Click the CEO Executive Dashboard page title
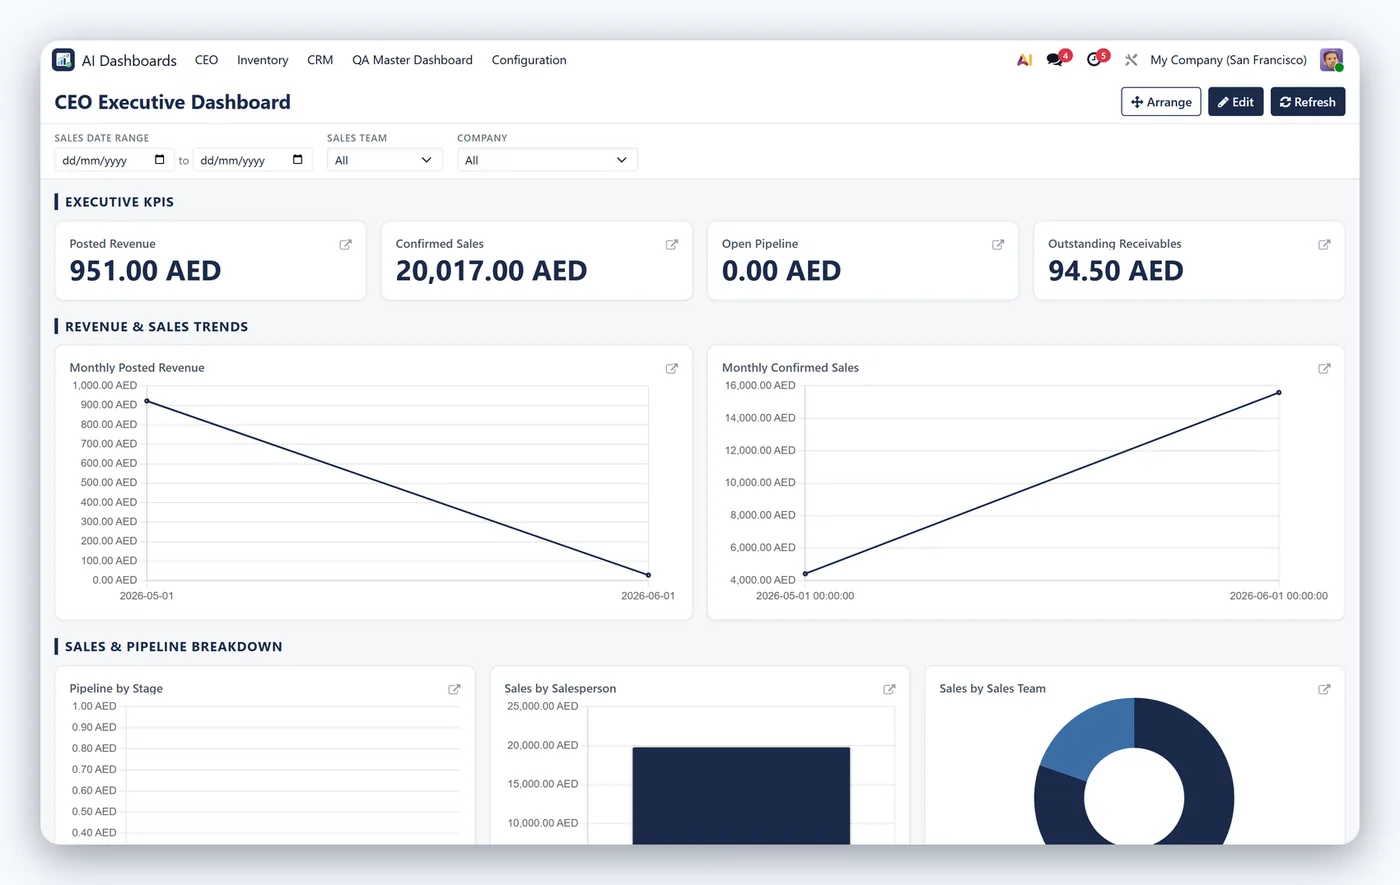The width and height of the screenshot is (1400, 885). click(x=172, y=102)
